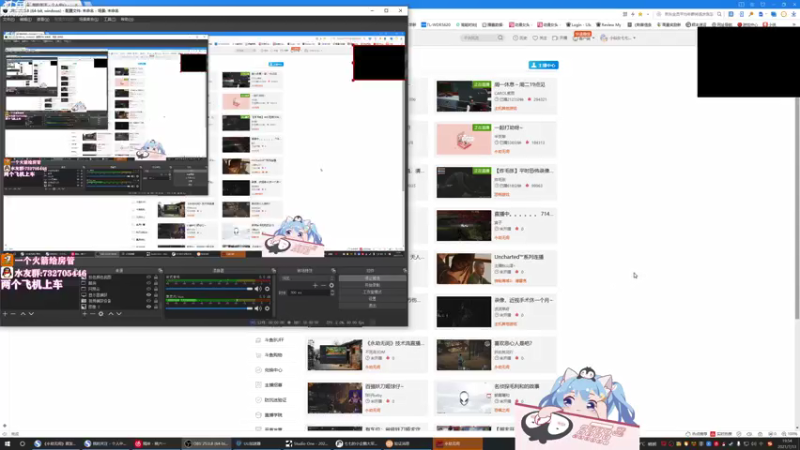The image size is (800, 450).
Task: Open 关注 link in Douyu header
Action: [539, 38]
